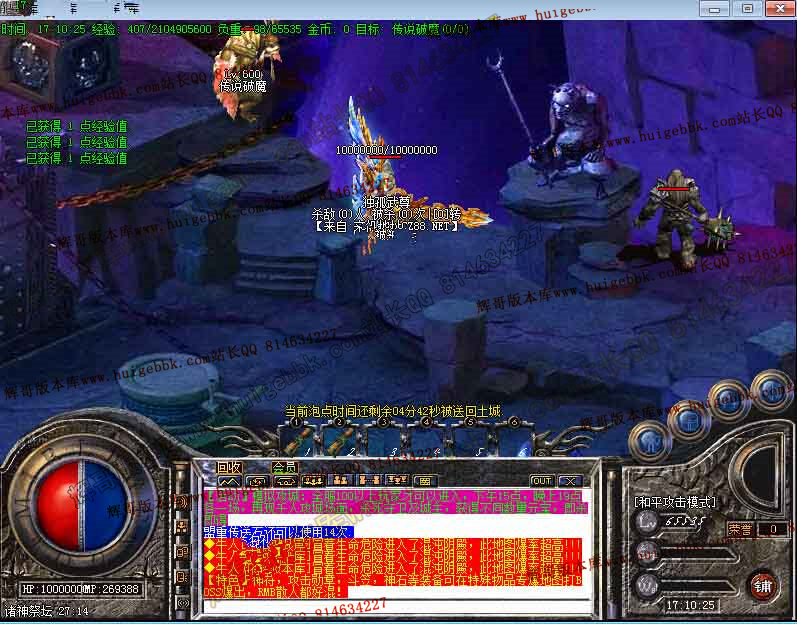Click the 和平攻击模式 attack mode label
Image resolution: width=797 pixels, height=624 pixels.
pyautogui.click(x=676, y=501)
